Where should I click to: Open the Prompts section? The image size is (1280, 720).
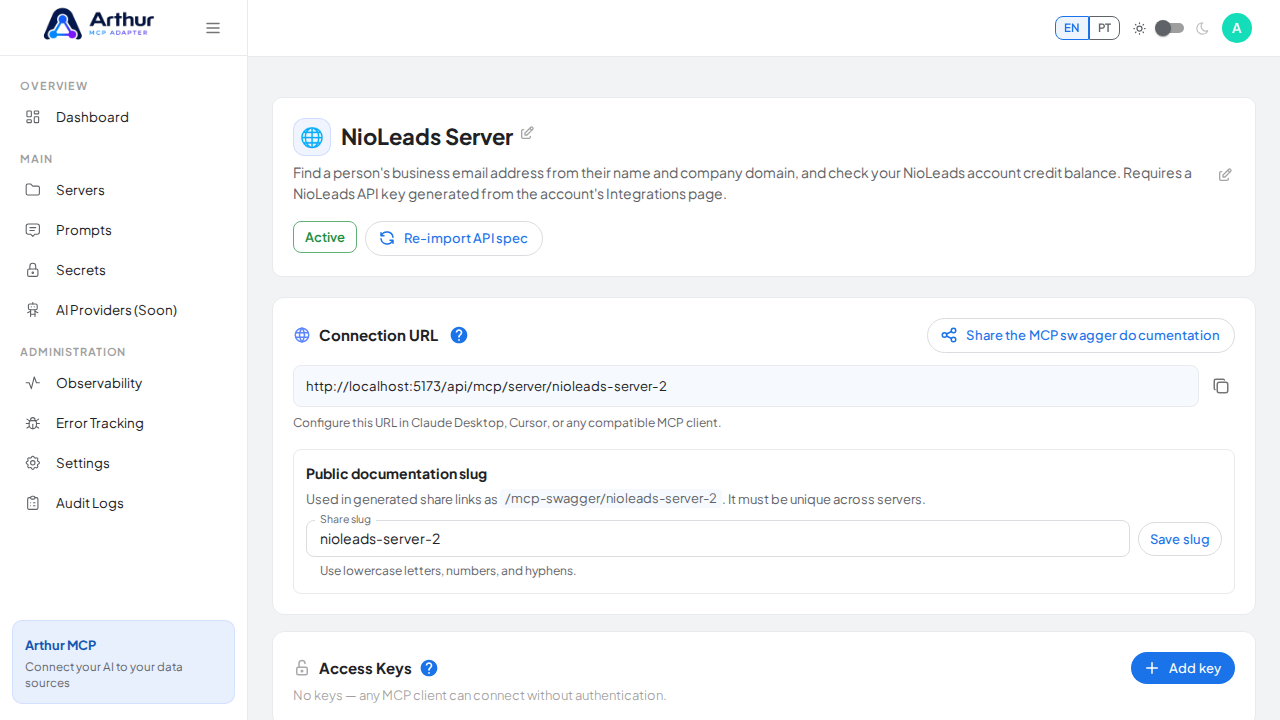[x=124, y=230]
